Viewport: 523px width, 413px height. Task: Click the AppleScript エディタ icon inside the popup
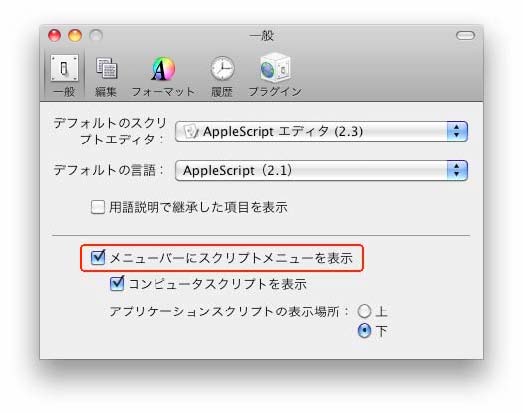tap(191, 131)
